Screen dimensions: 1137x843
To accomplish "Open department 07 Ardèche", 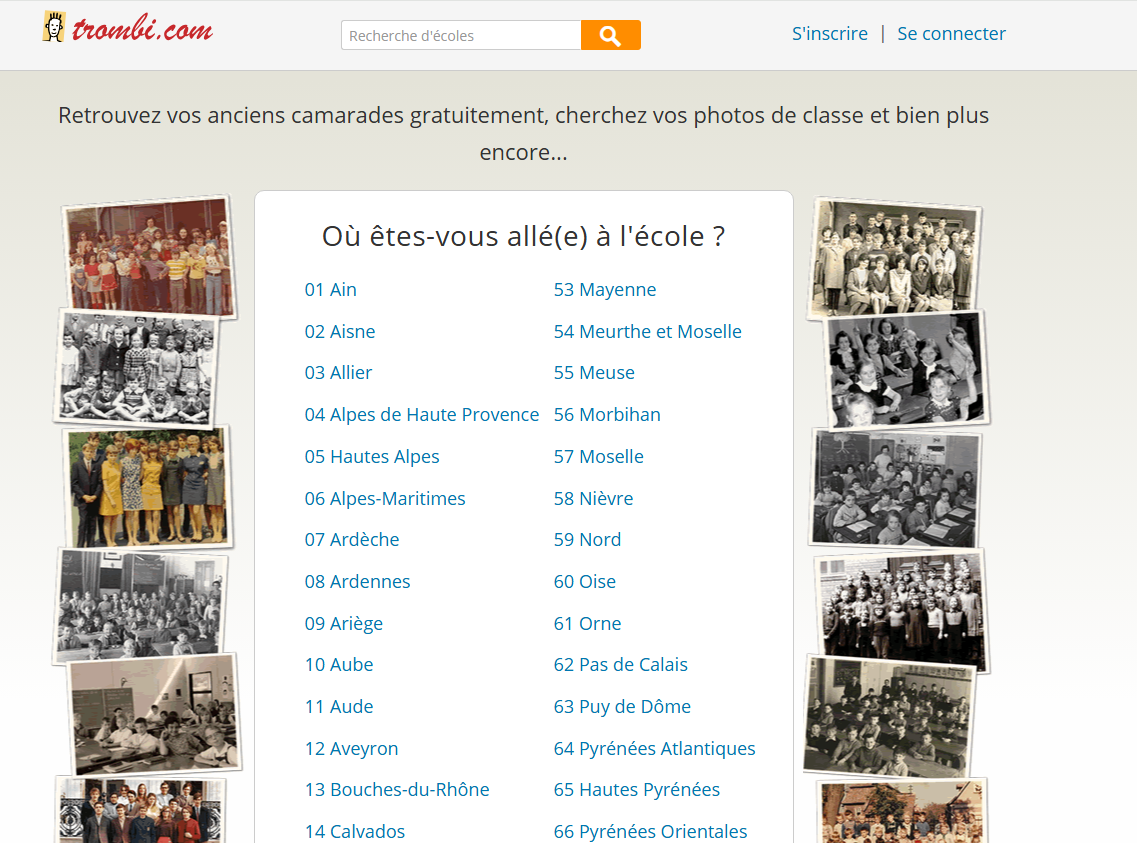I will click(352, 539).
